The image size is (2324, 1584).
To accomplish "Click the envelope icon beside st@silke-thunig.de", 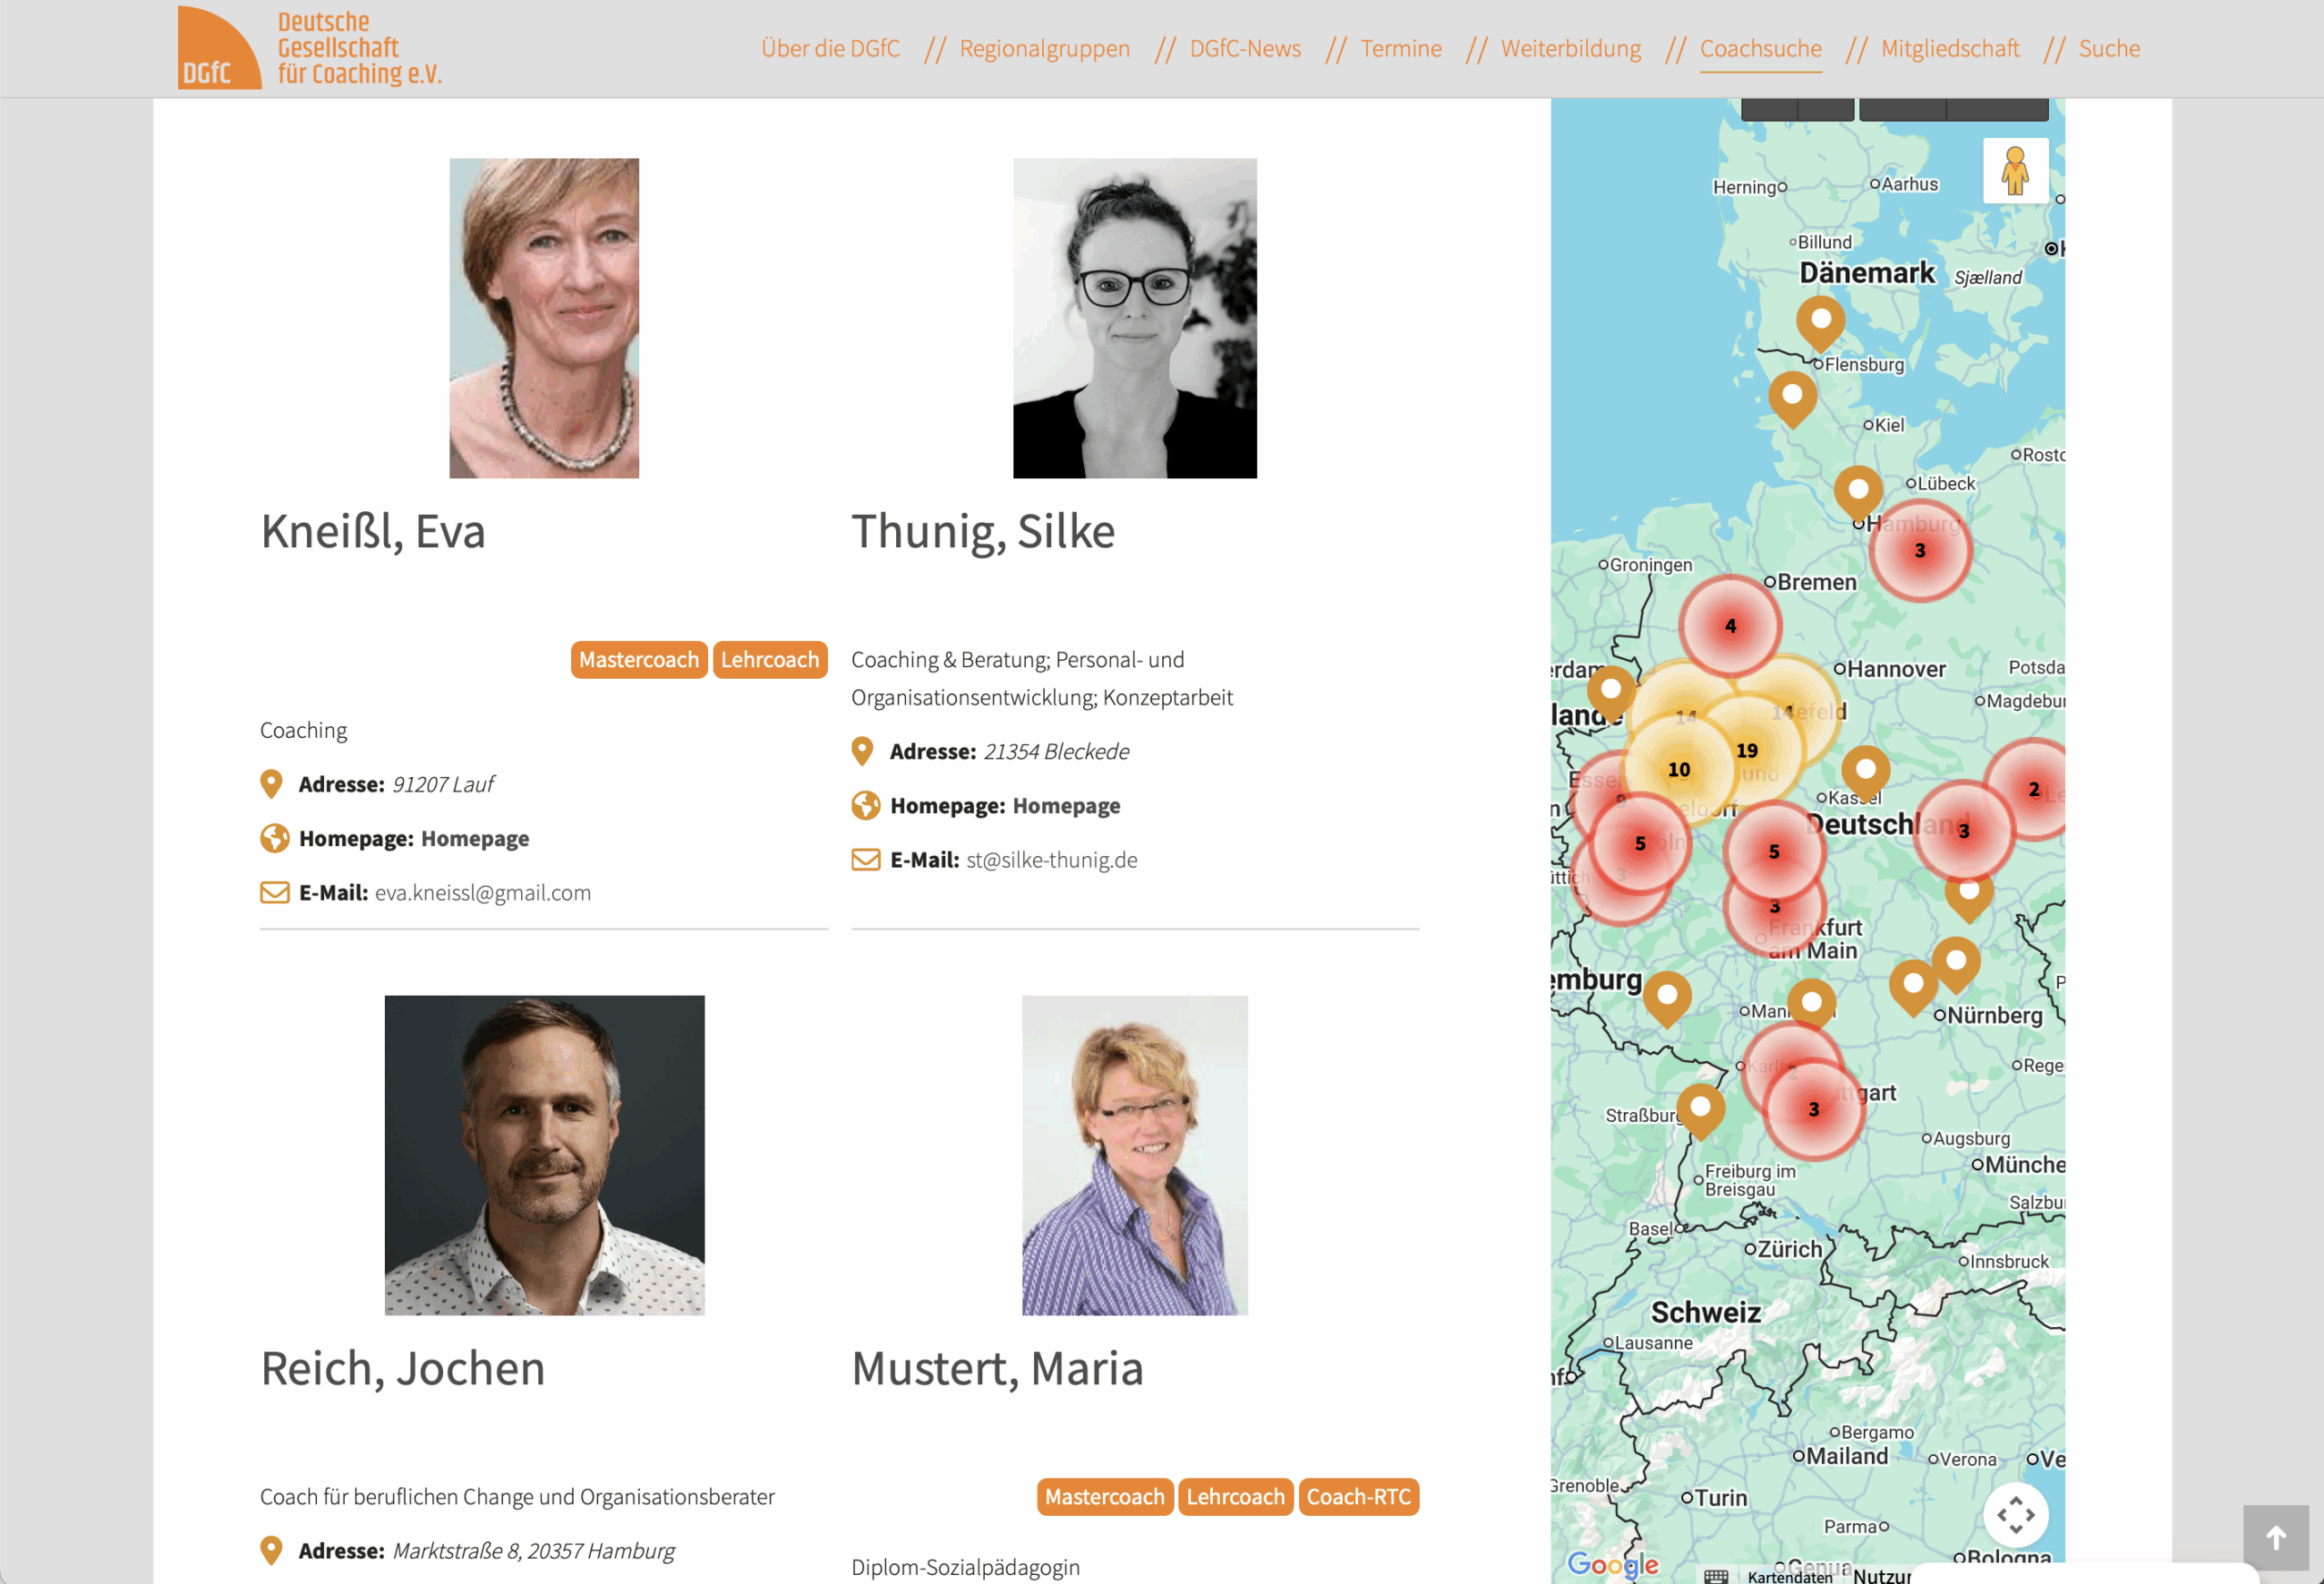I will [862, 859].
